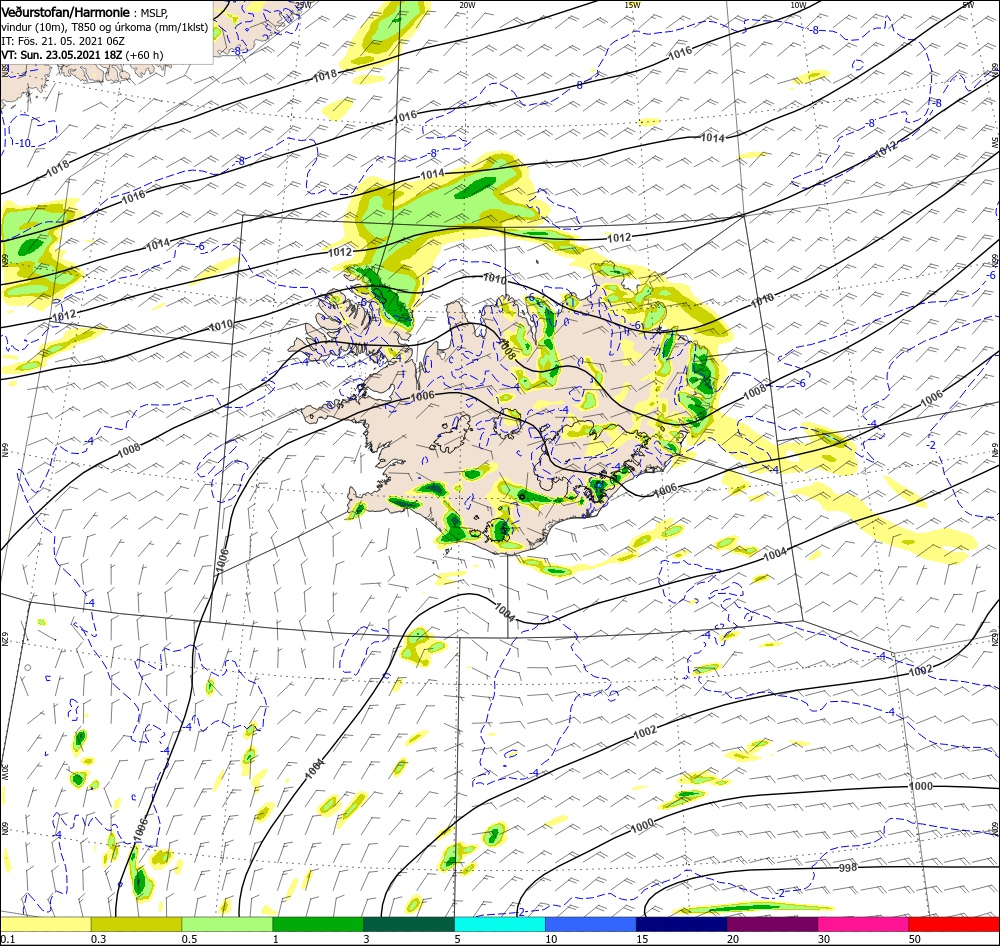Click the legend value '1' under the color bar
1000x946 pixels.
tap(276, 939)
